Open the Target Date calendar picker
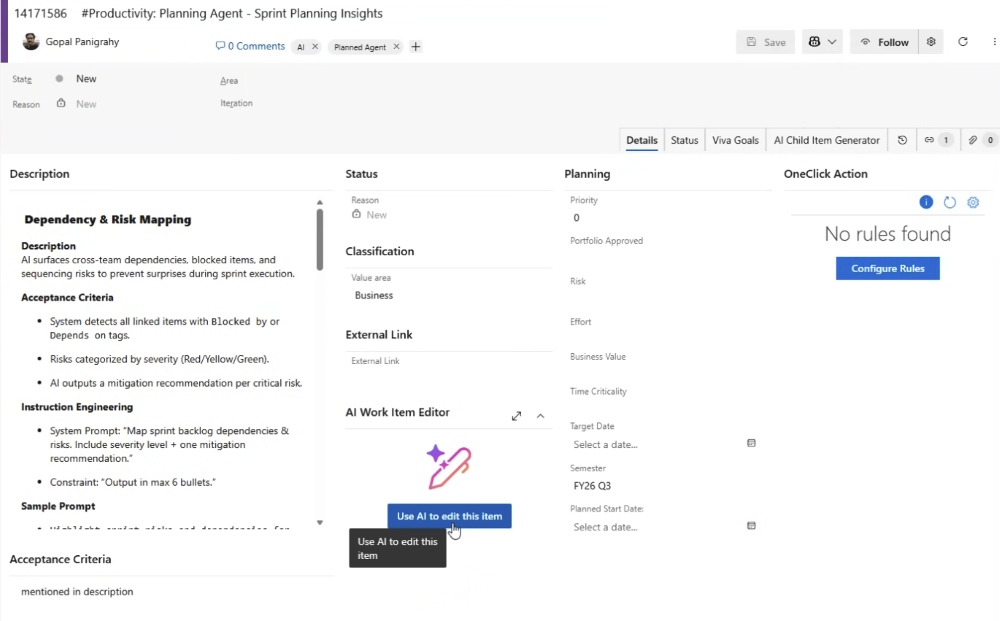This screenshot has width=1000, height=621. [751, 443]
